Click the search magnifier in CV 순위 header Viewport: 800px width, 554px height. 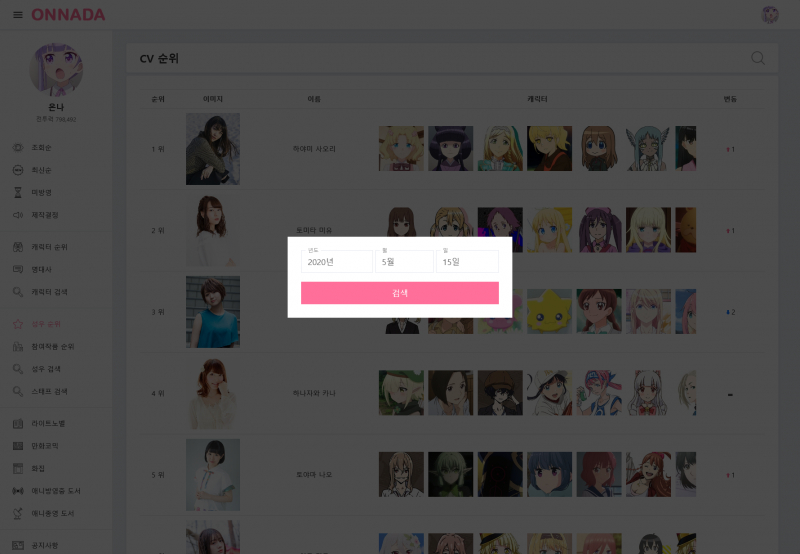pyautogui.click(x=758, y=58)
